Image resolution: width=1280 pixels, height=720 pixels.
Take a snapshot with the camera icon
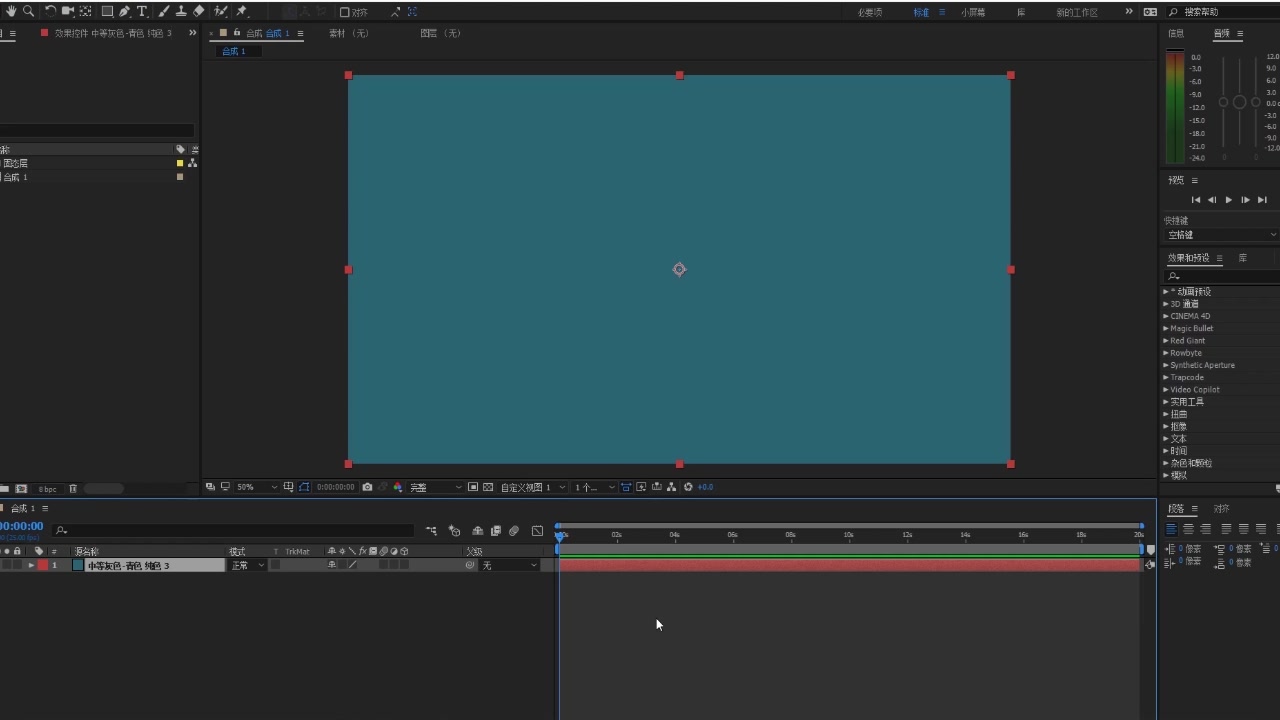367,487
